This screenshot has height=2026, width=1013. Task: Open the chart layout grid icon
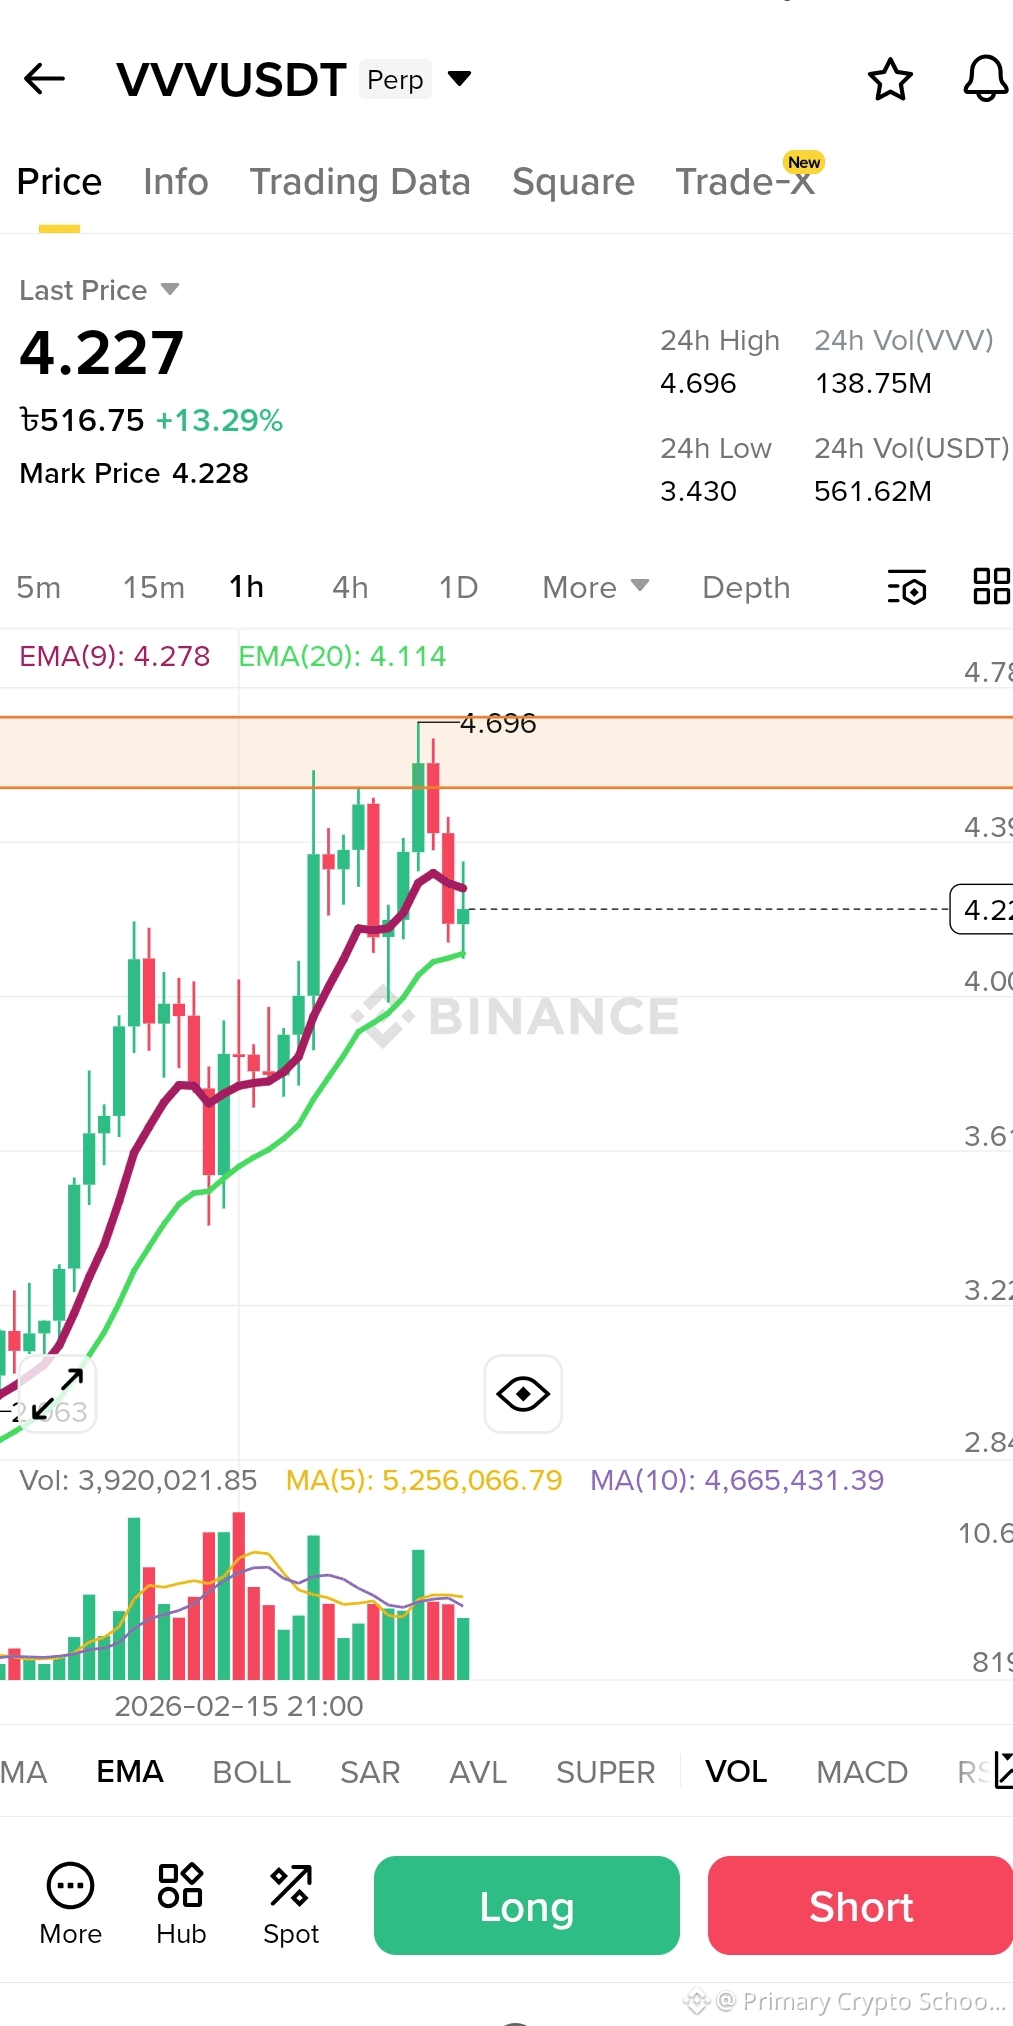coord(991,586)
